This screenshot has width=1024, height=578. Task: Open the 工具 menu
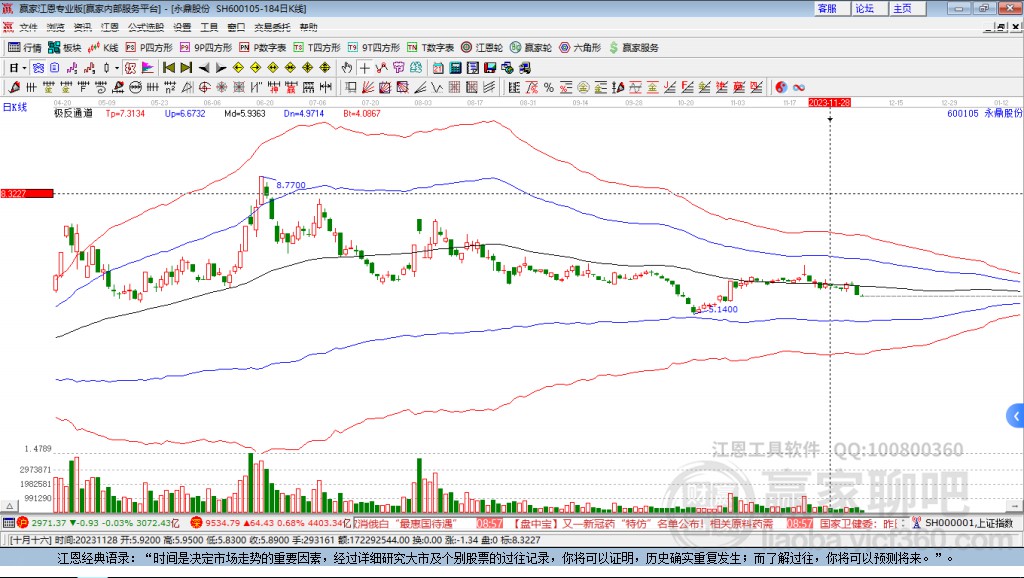tap(209, 27)
